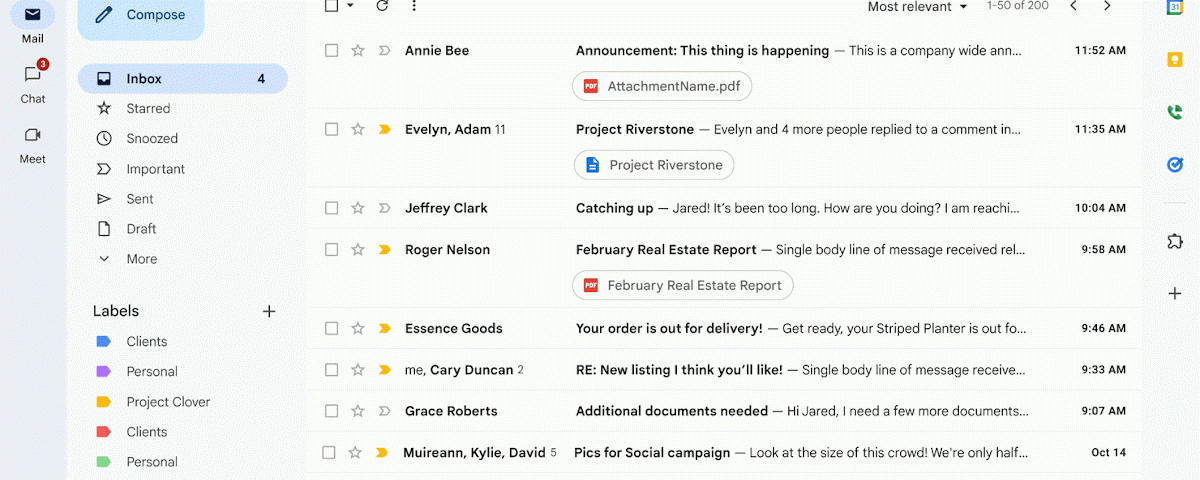1200x480 pixels.
Task: Open Google Calendar in the side panel
Action: (x=1174, y=7)
